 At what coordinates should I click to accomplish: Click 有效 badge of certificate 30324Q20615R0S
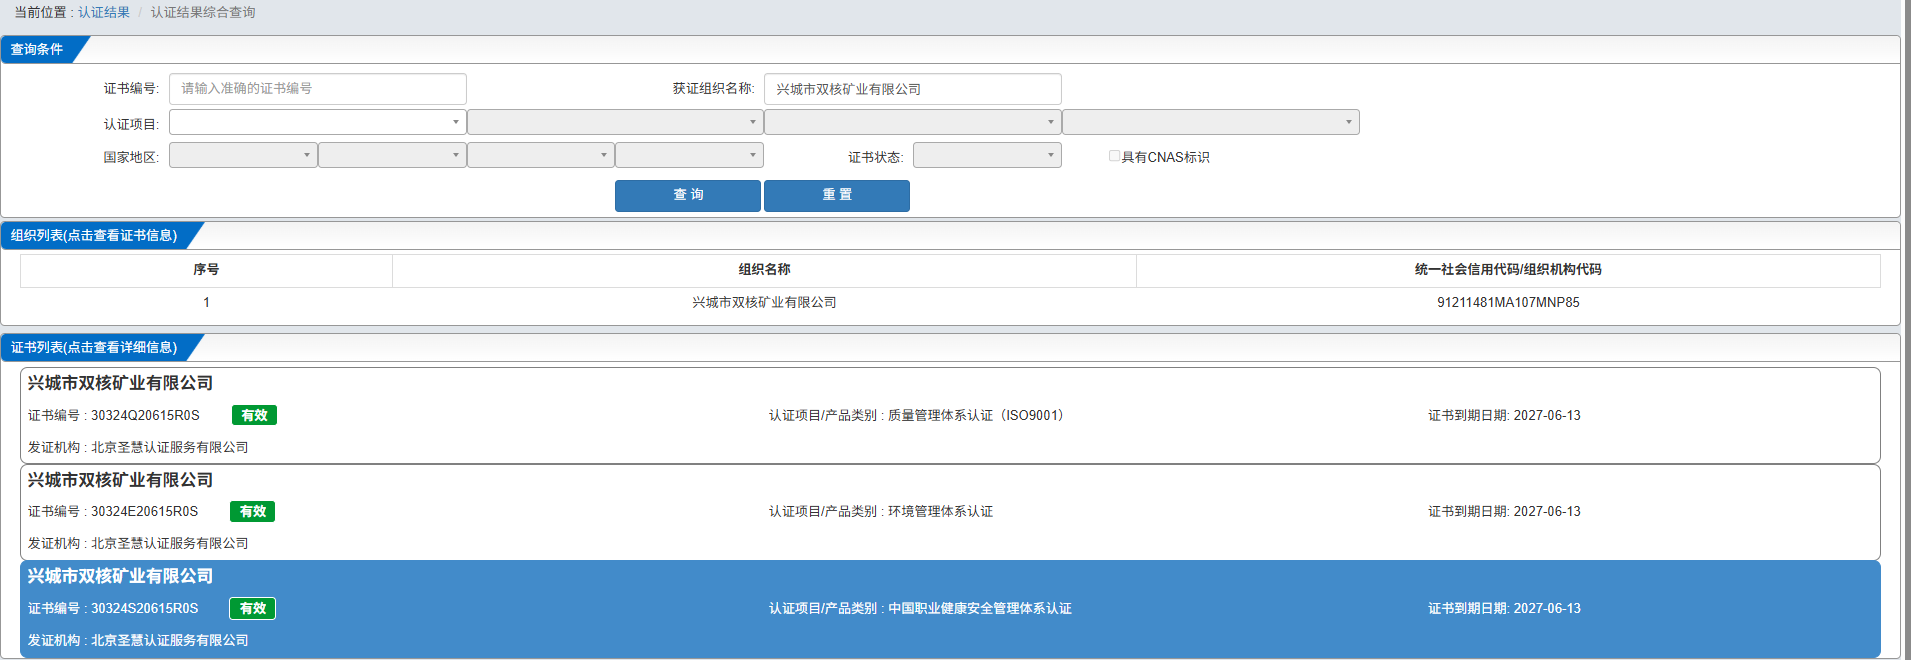click(254, 415)
